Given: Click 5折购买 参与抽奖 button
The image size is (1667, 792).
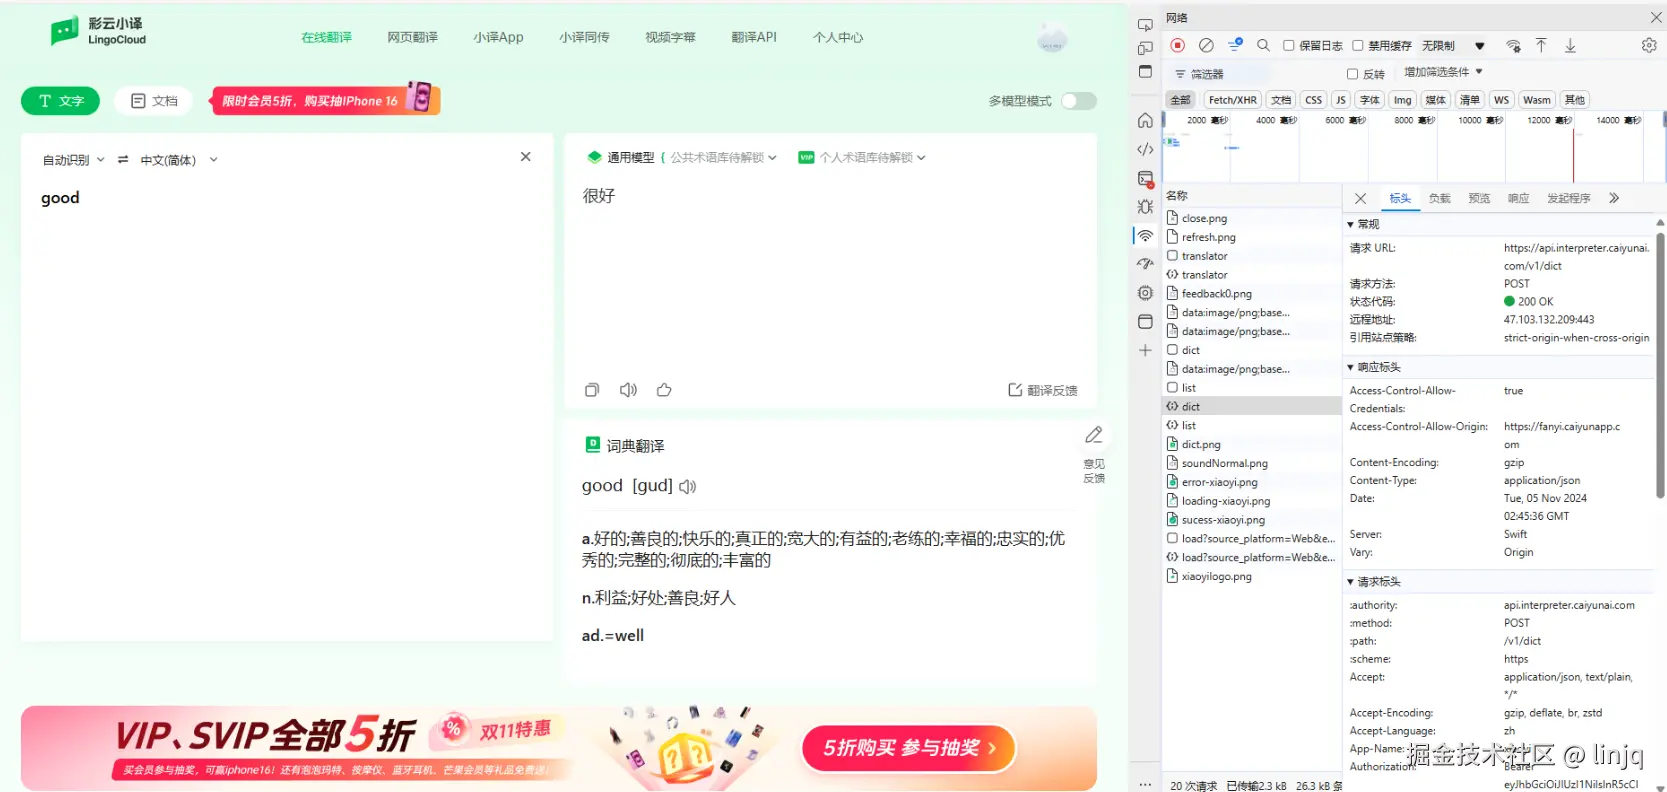Looking at the screenshot, I should pyautogui.click(x=909, y=748).
